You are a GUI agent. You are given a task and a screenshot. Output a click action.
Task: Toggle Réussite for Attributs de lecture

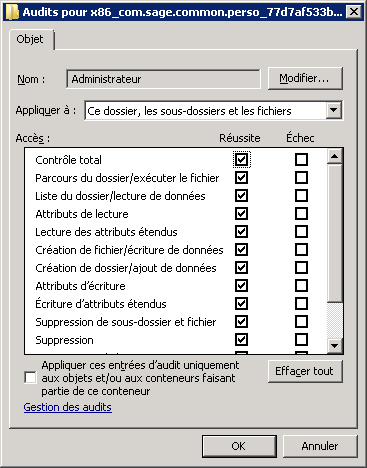(x=241, y=214)
